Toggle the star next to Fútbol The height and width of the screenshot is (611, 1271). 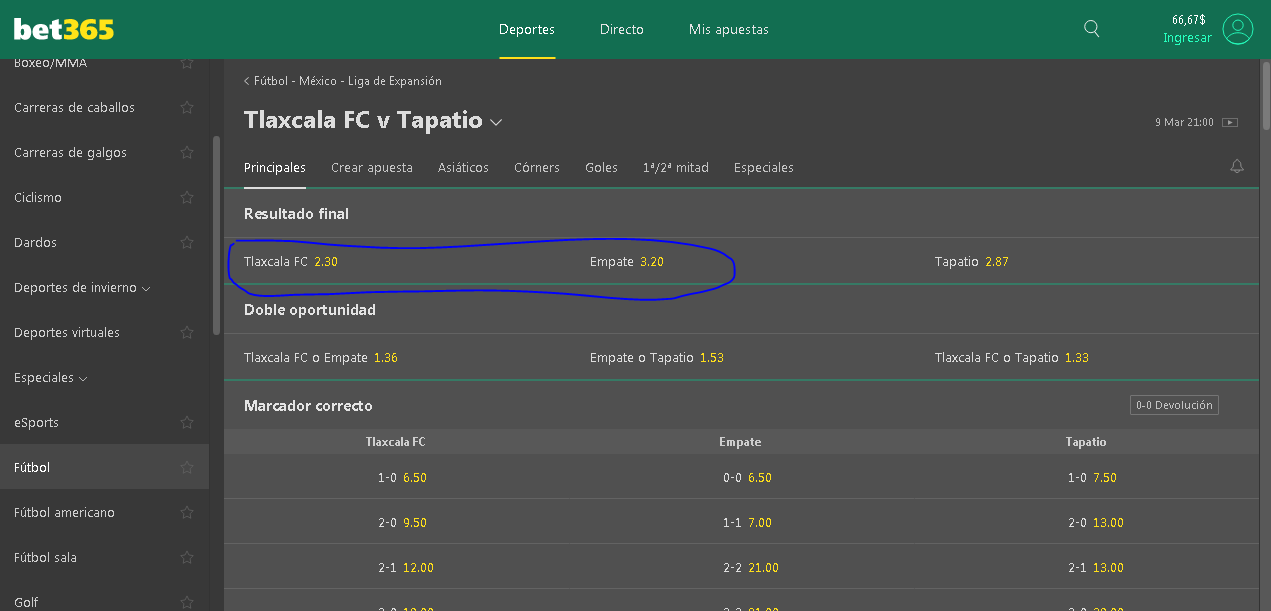187,467
